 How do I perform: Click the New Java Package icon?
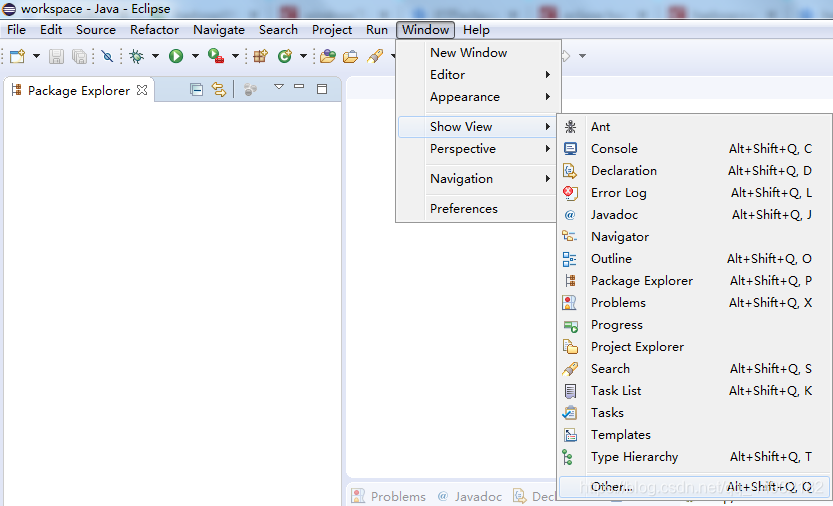(260, 56)
